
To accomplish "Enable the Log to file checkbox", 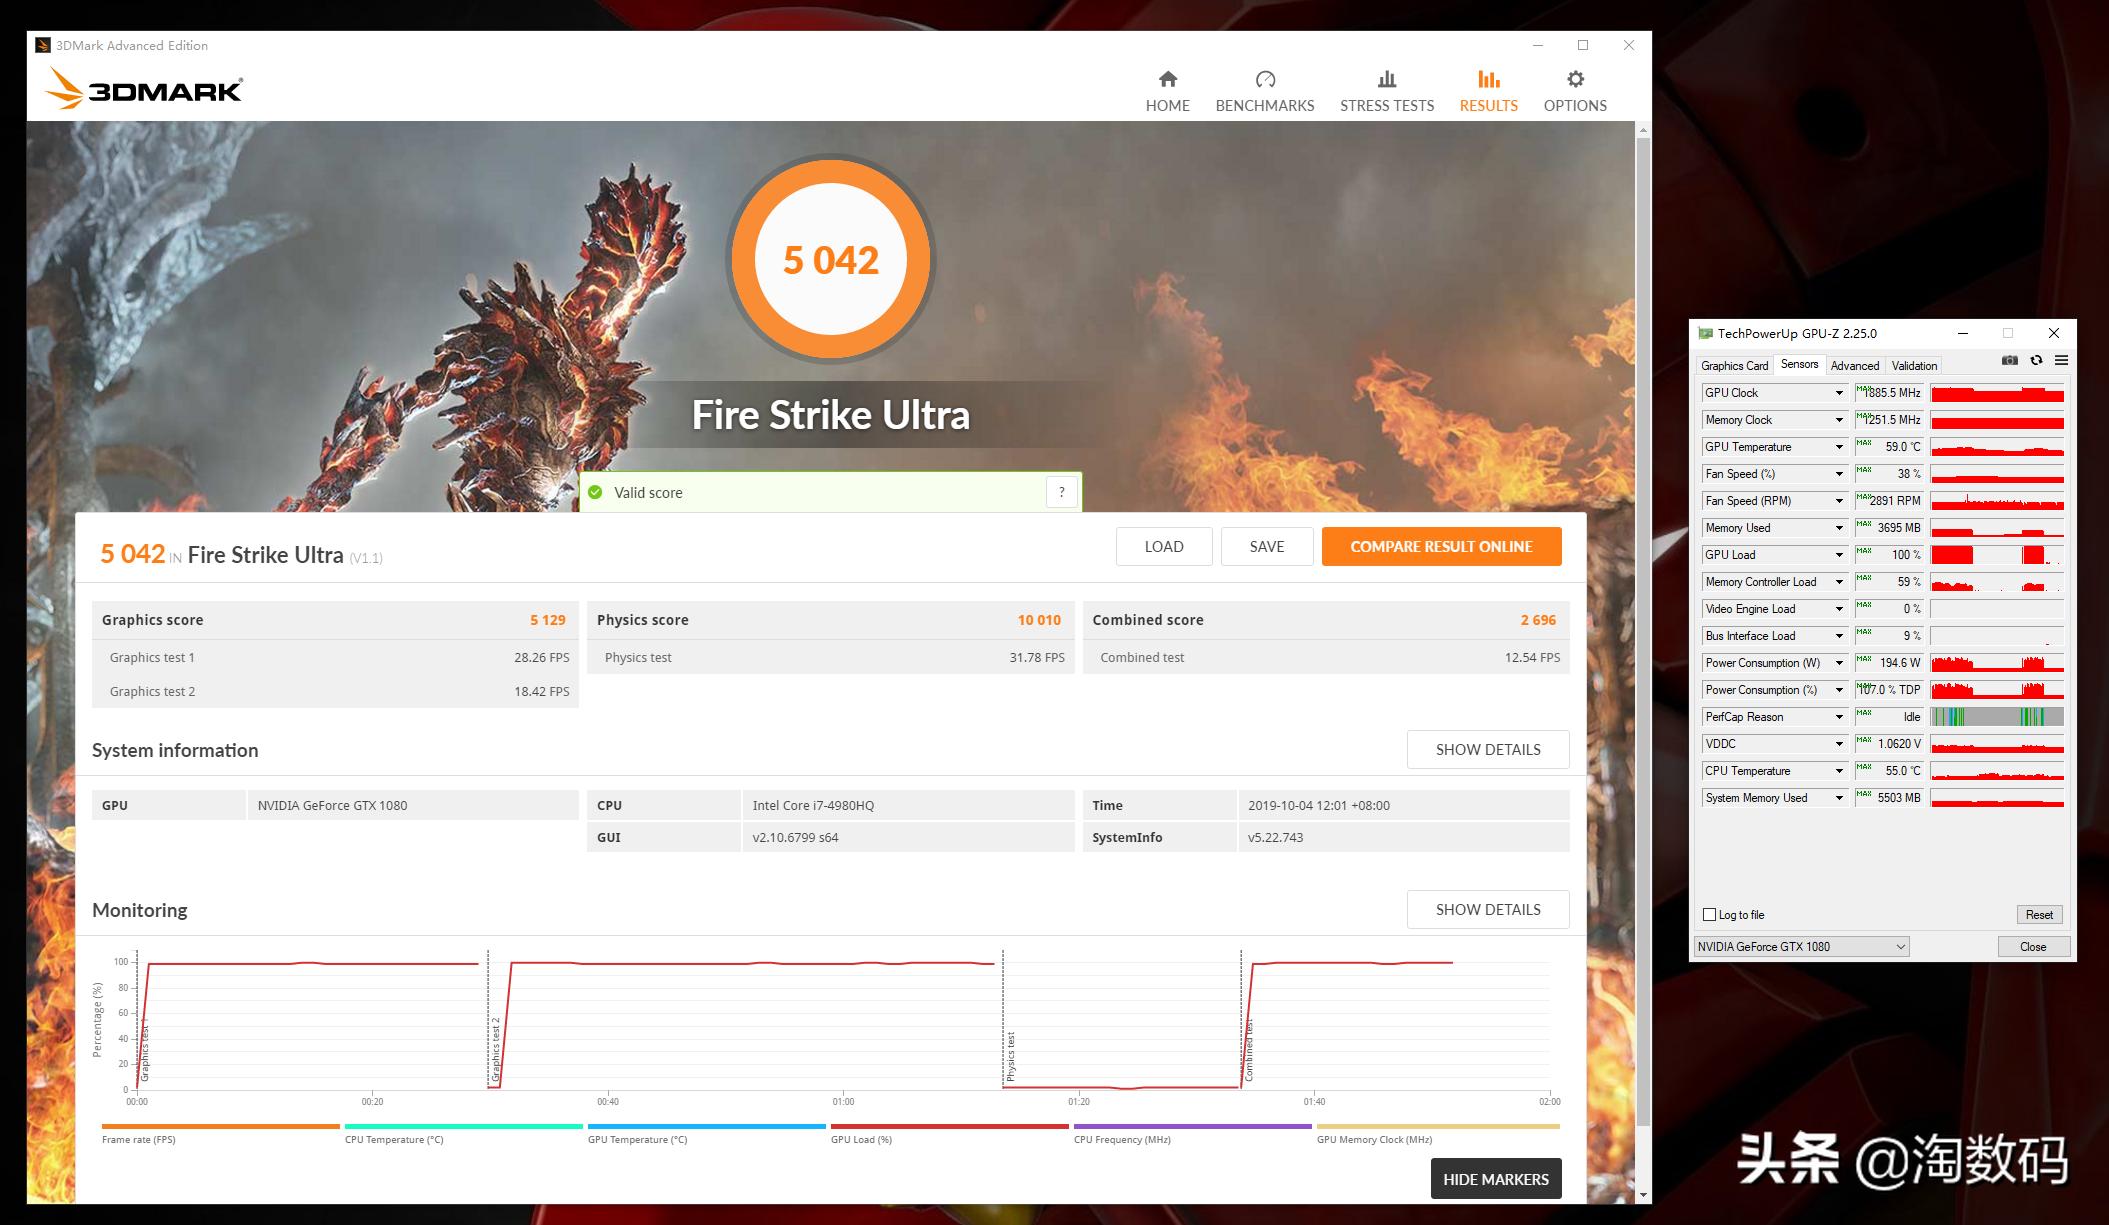I will point(1710,914).
